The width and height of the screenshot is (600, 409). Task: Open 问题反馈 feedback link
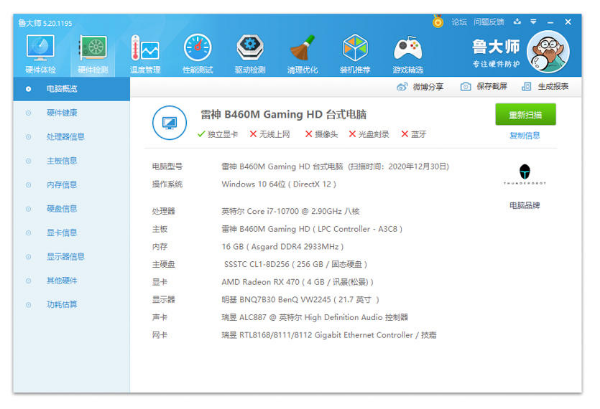point(489,22)
